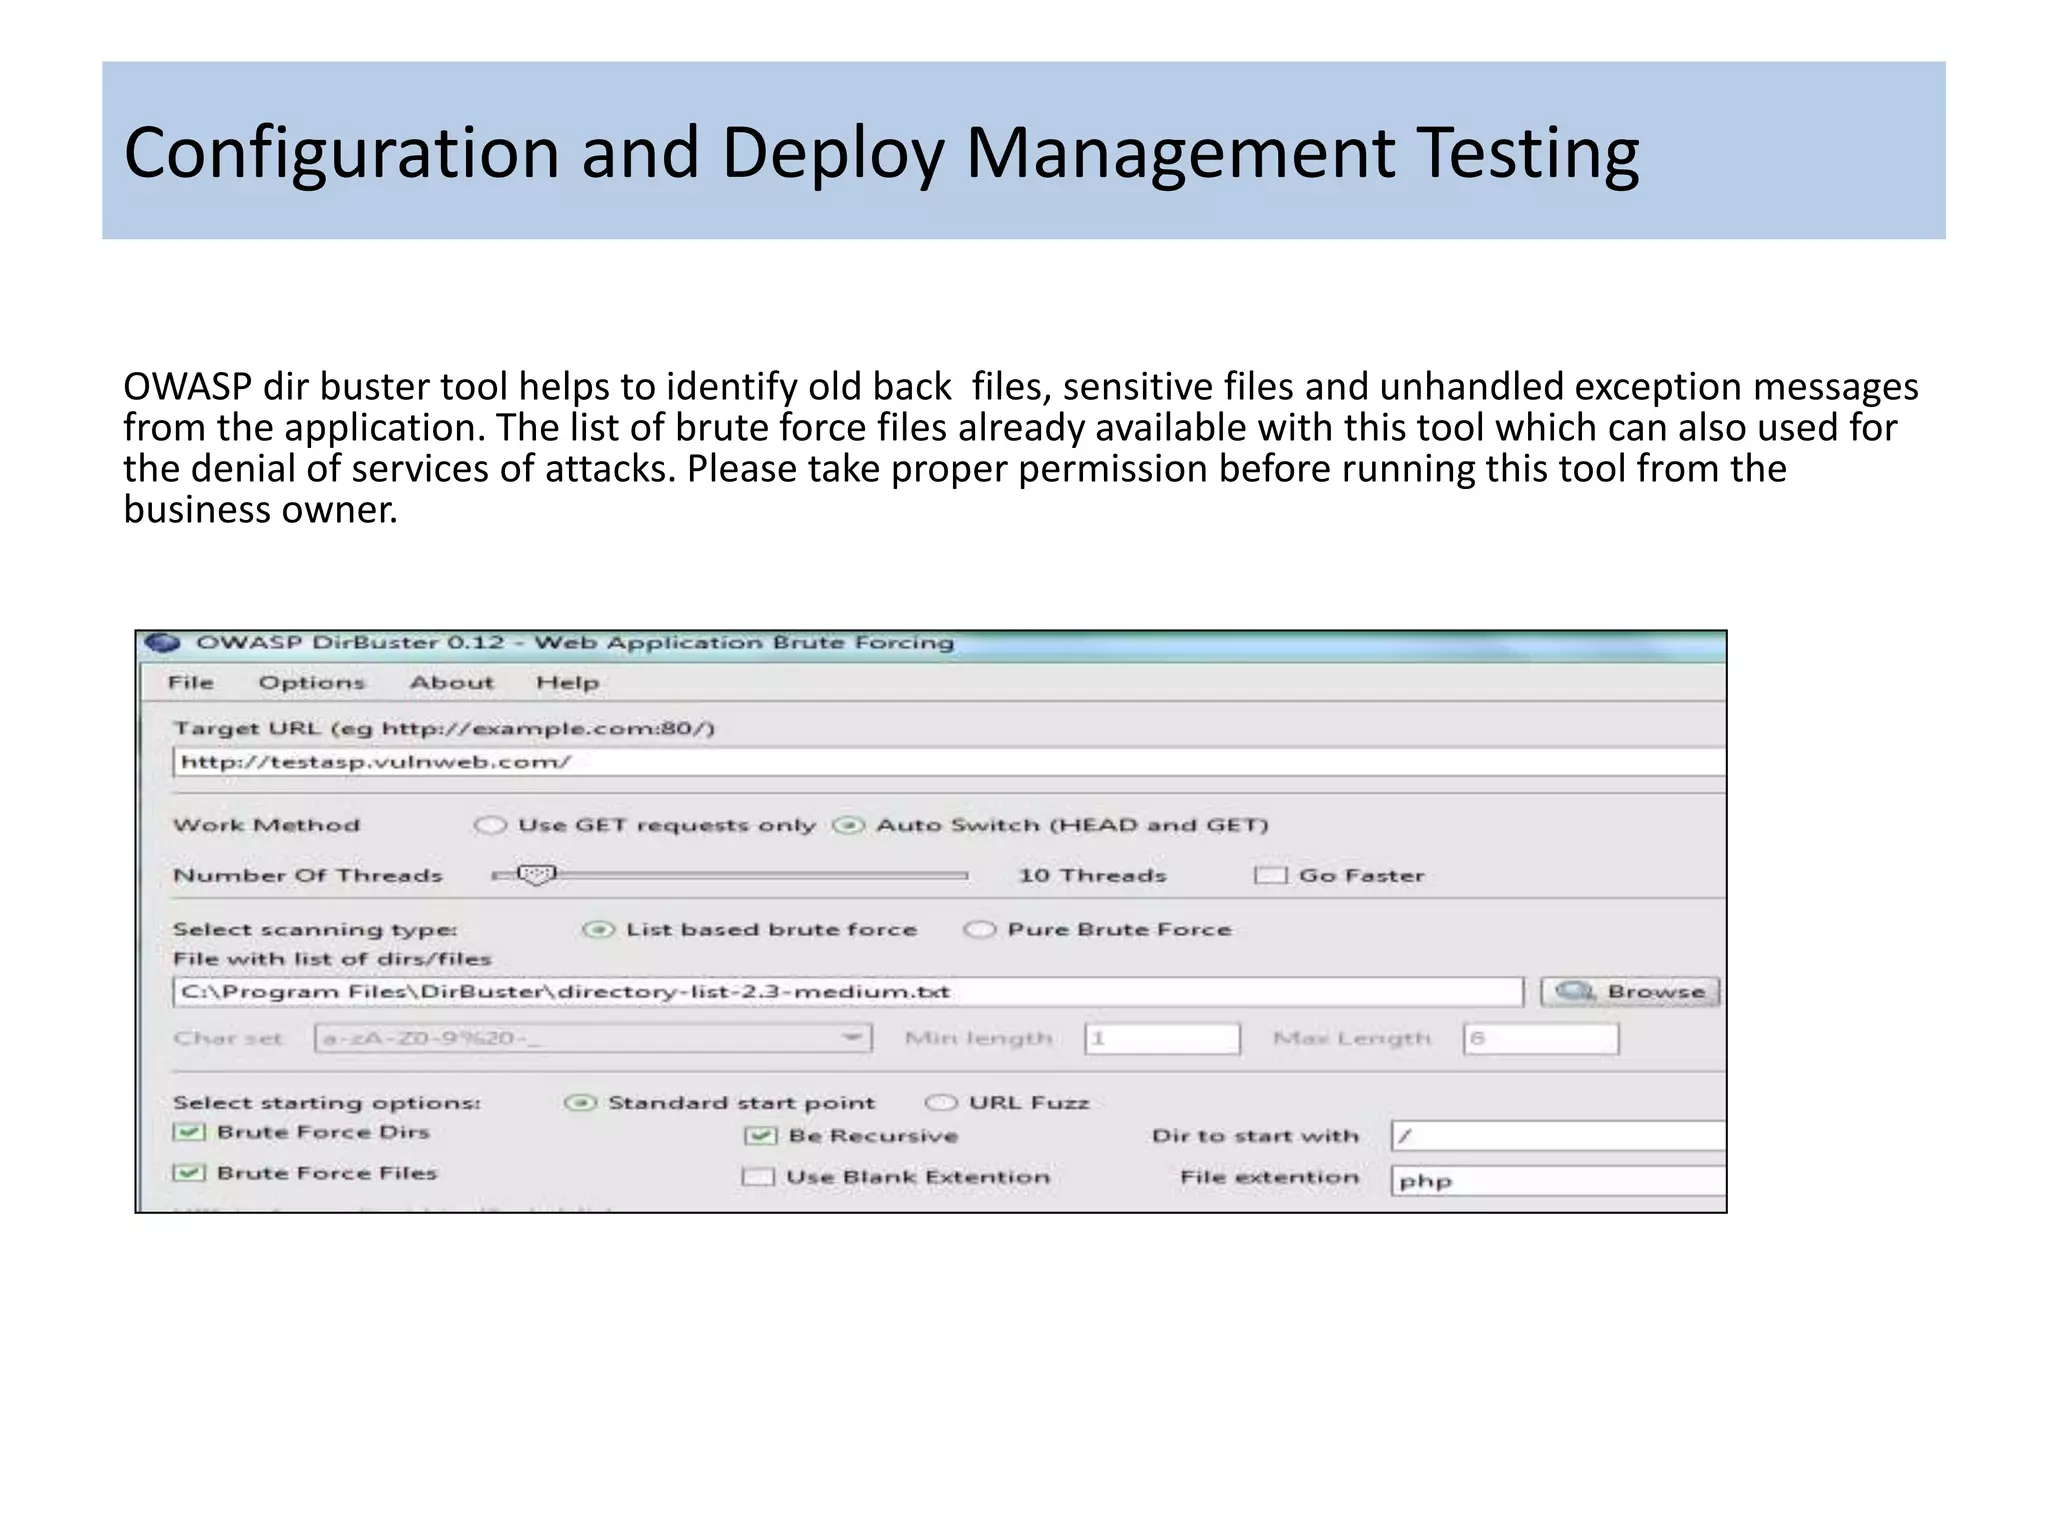Select Standard start point radio button
This screenshot has width=2048, height=1536.
(580, 1103)
